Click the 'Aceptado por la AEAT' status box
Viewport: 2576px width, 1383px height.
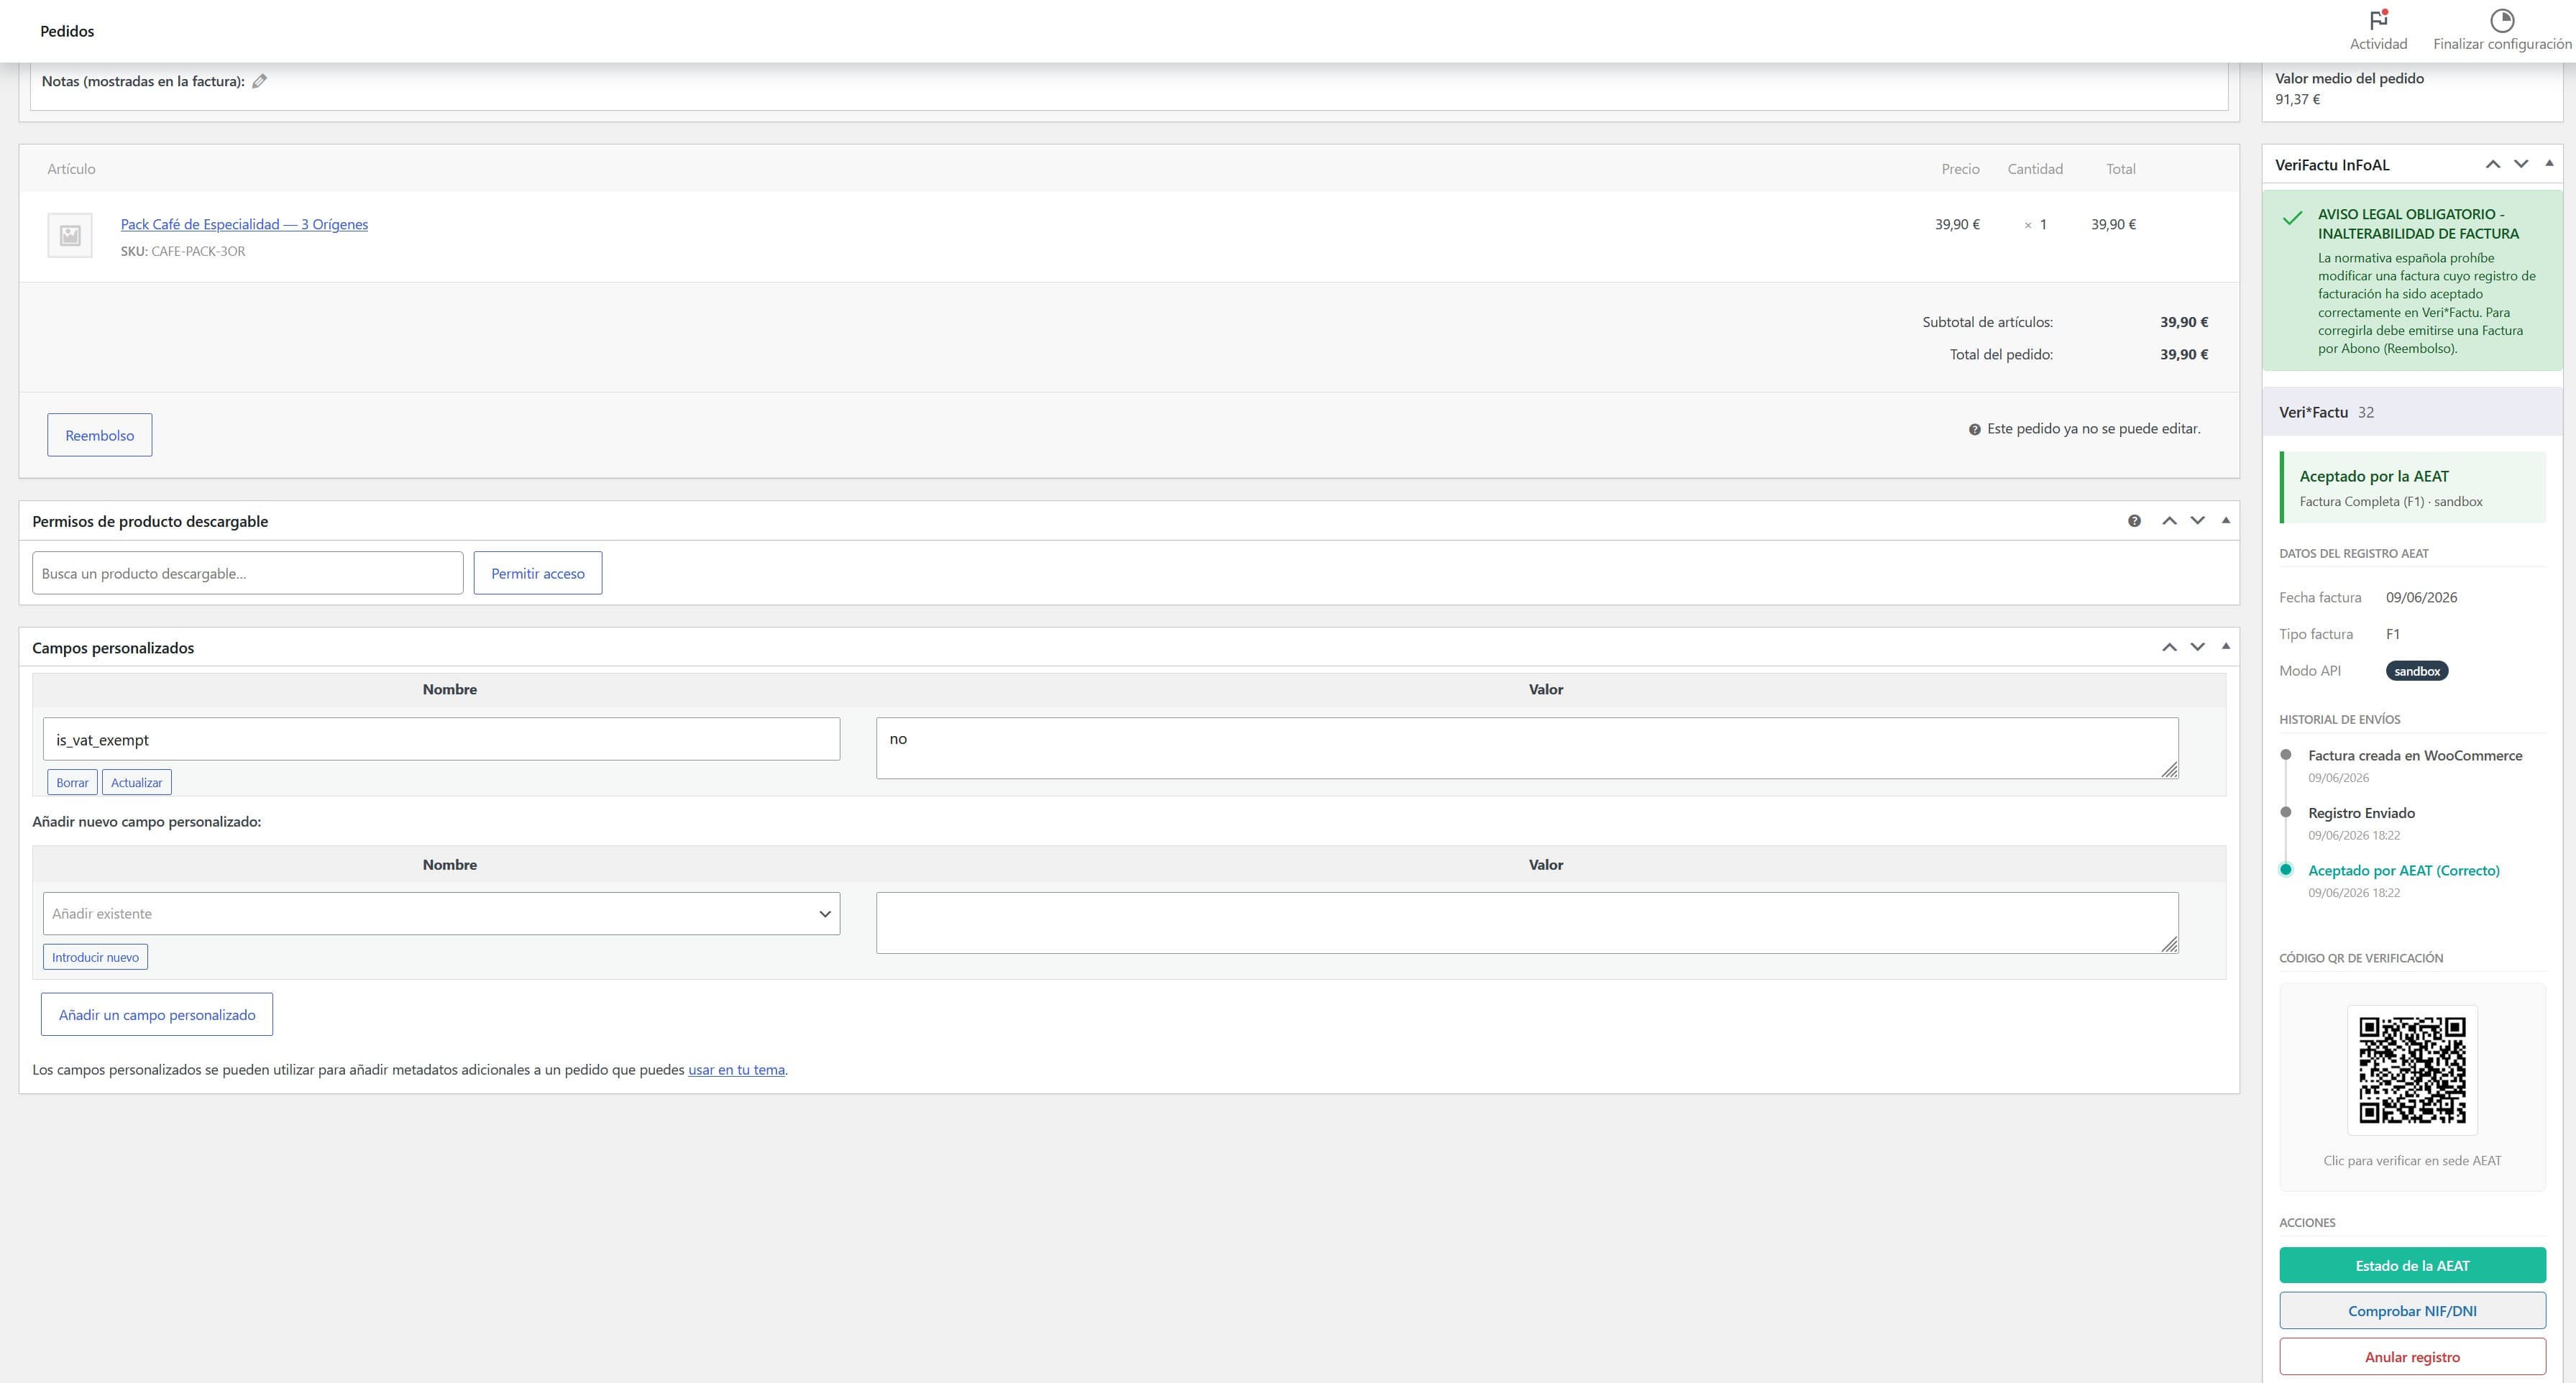2412,487
